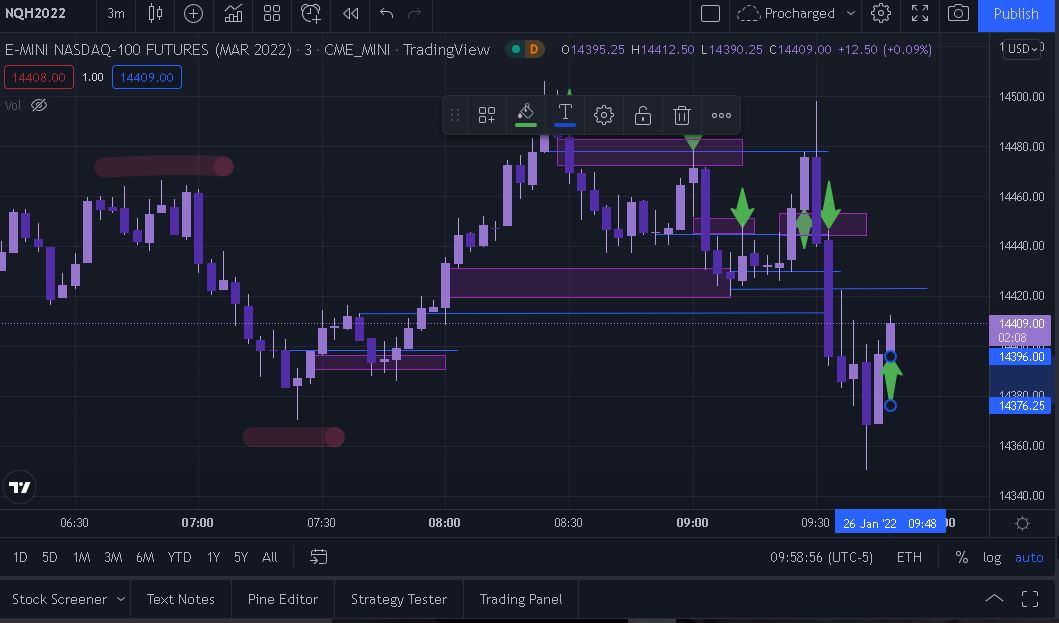Viewport: 1059px width, 623px height.
Task: Expand the Stock Screener dropdown arrow
Action: [x=121, y=599]
